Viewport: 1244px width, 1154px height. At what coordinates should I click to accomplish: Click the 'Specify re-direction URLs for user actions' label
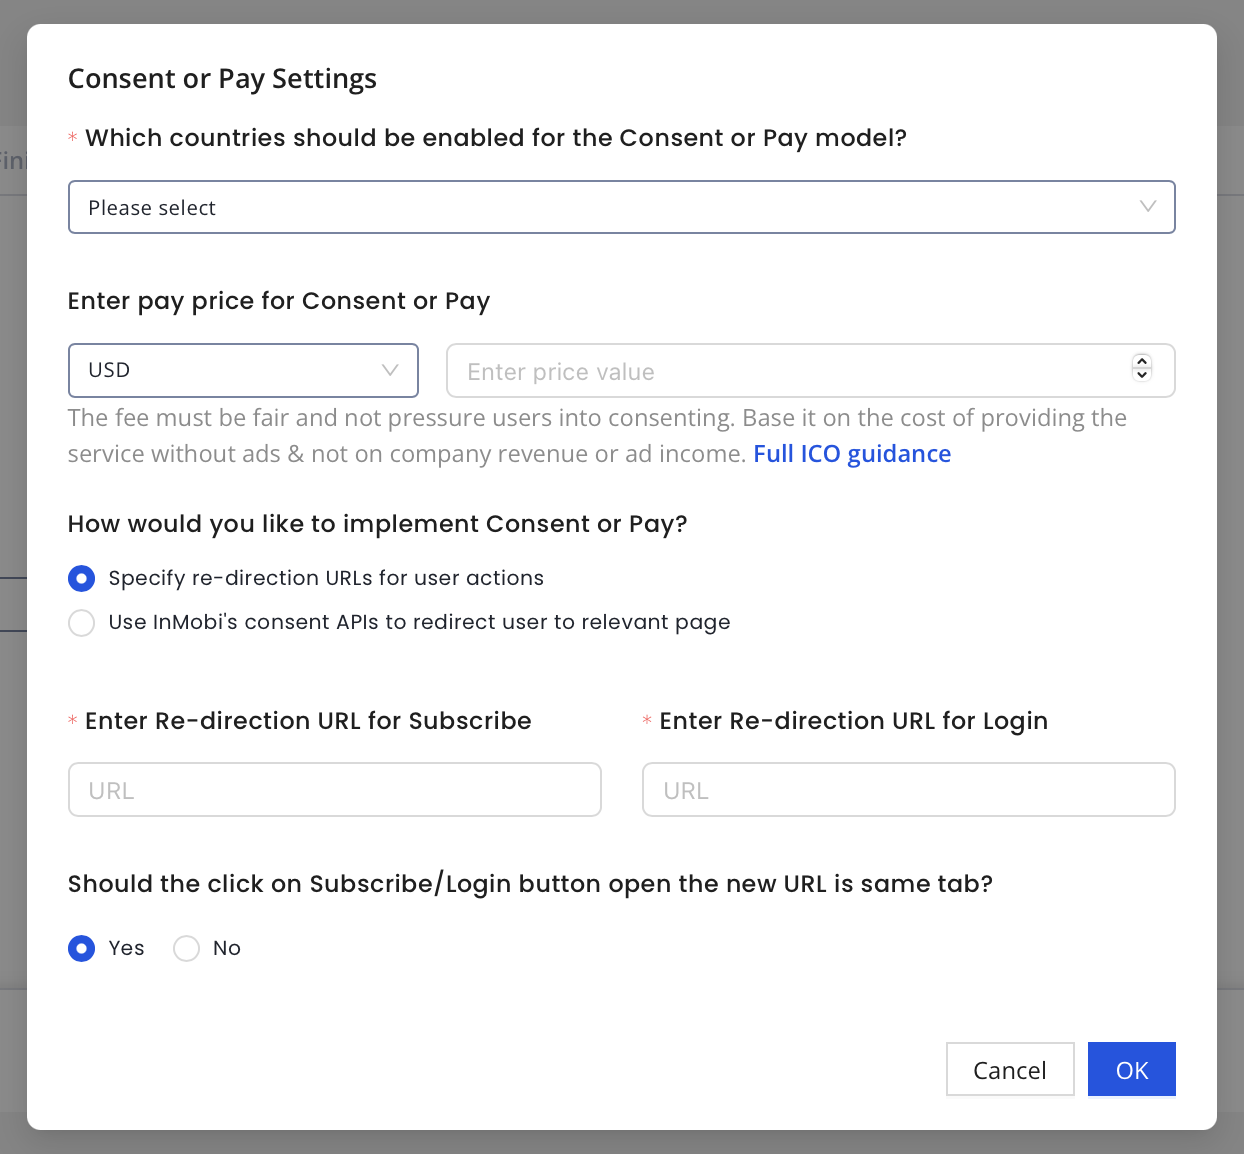(326, 578)
